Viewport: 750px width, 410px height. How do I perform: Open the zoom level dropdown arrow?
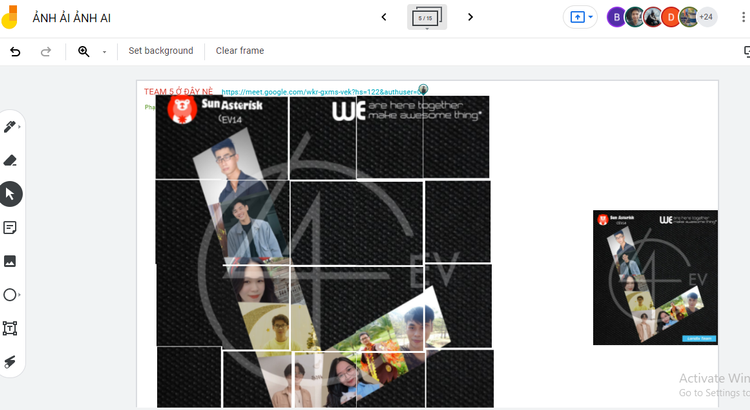104,52
